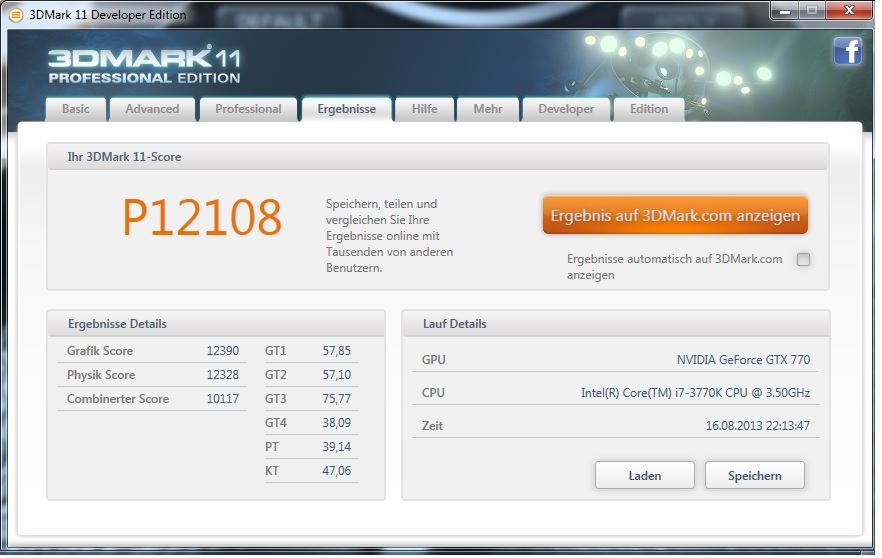This screenshot has width=882, height=558.
Task: Open the Facebook share icon
Action: point(848,51)
